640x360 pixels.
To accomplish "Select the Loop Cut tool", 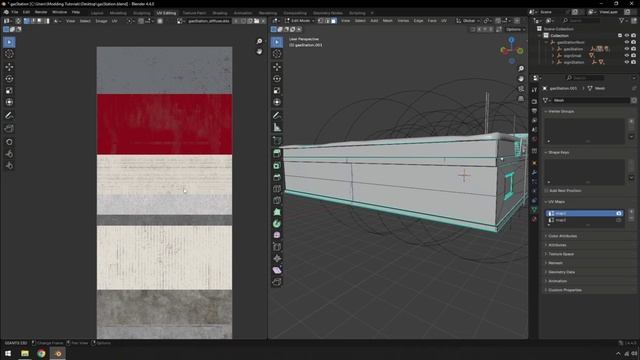I will tap(277, 189).
